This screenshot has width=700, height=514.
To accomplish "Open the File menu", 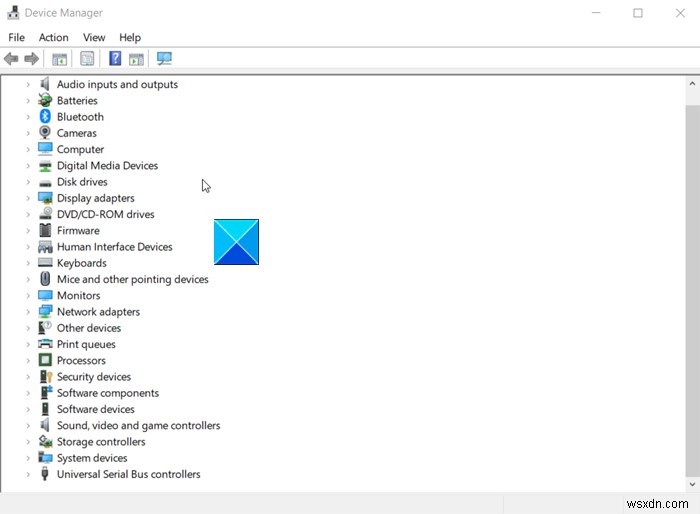I will (x=17, y=38).
